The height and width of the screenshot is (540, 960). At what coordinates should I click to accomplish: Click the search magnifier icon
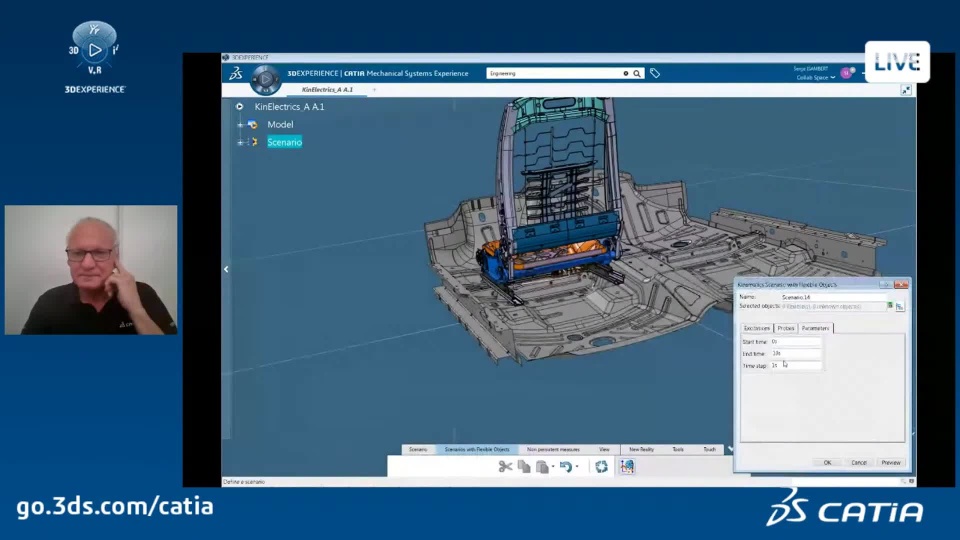point(637,73)
